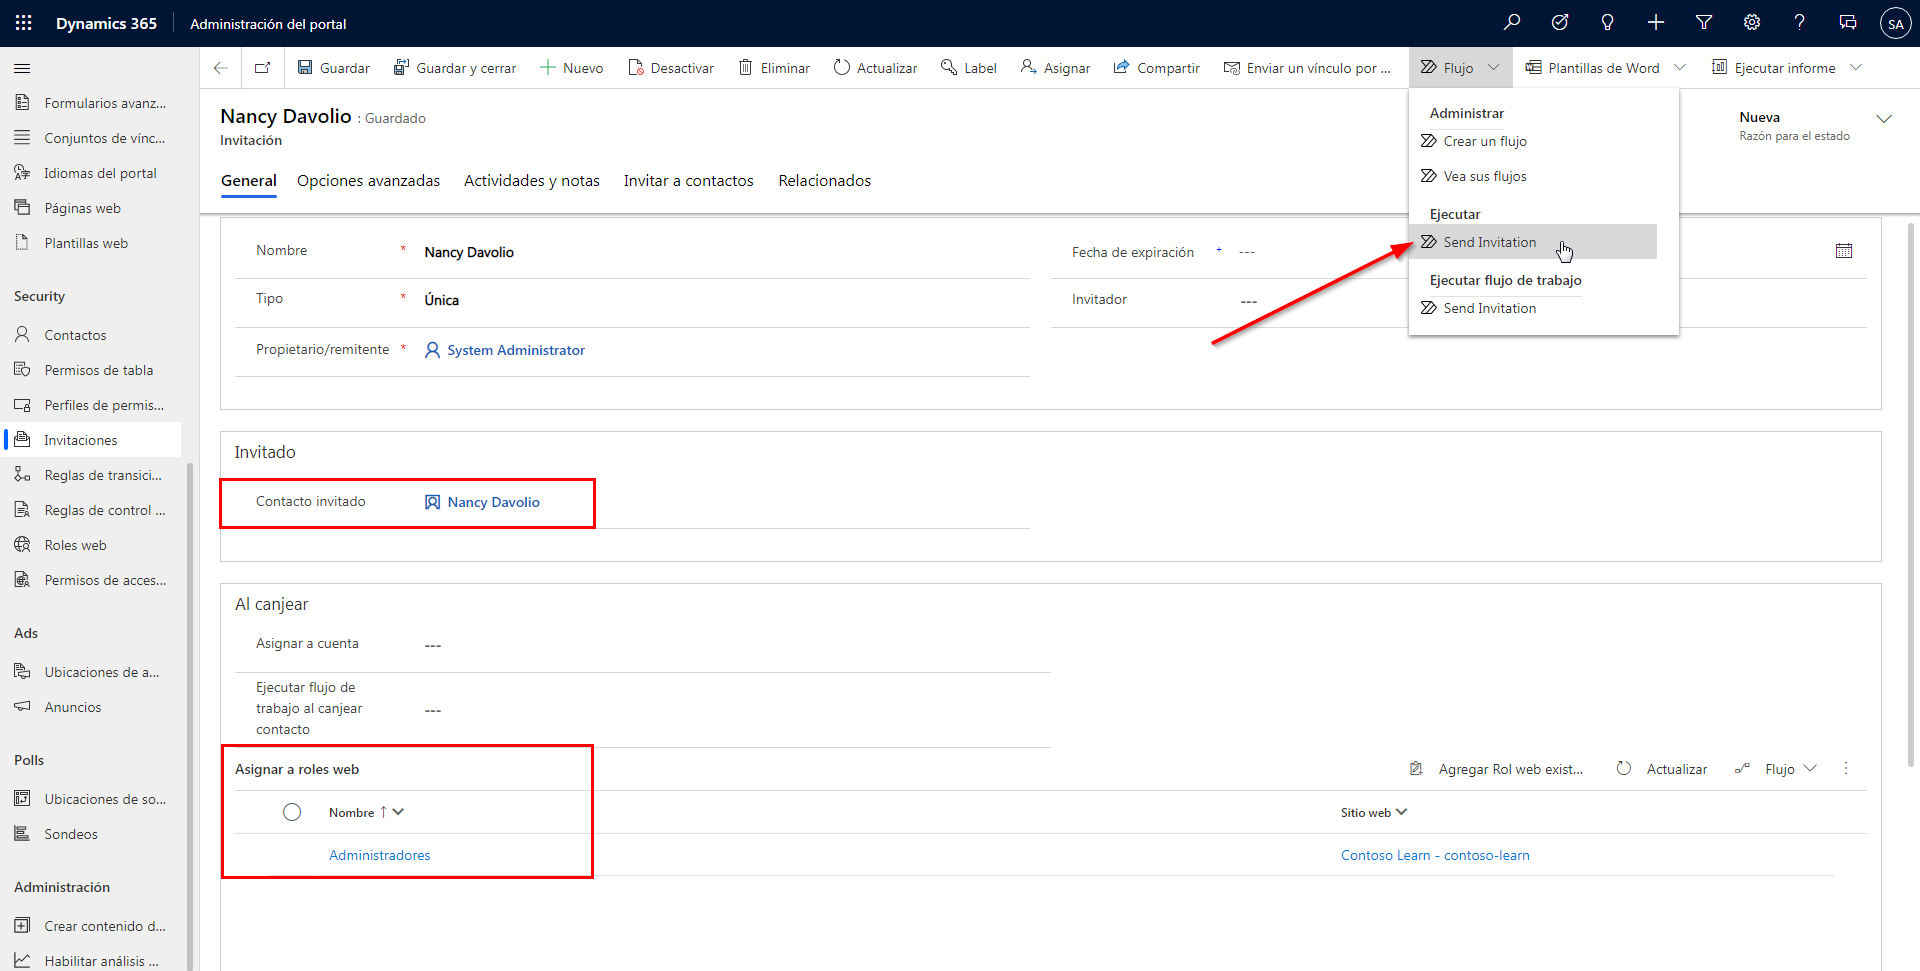Open the assistant lightbulb icon
Image resolution: width=1920 pixels, height=971 pixels.
[1608, 23]
